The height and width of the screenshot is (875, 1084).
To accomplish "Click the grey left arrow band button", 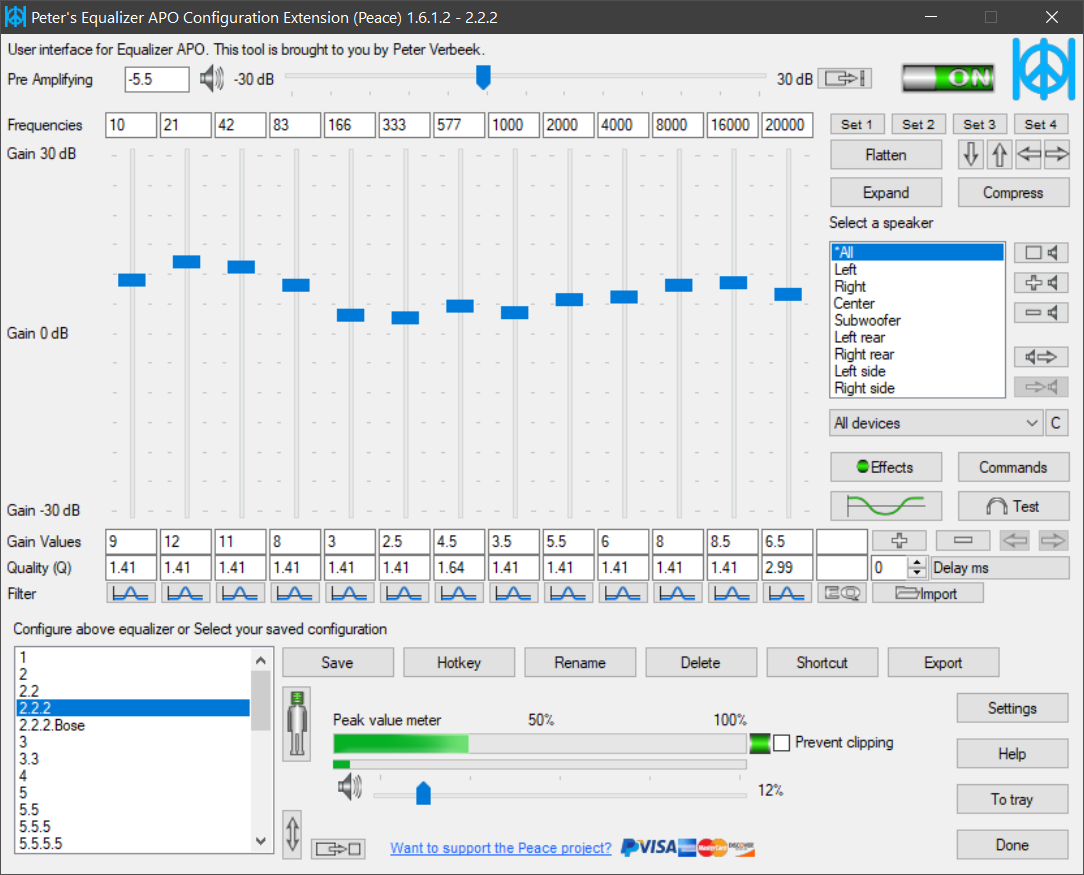I will (x=1015, y=540).
